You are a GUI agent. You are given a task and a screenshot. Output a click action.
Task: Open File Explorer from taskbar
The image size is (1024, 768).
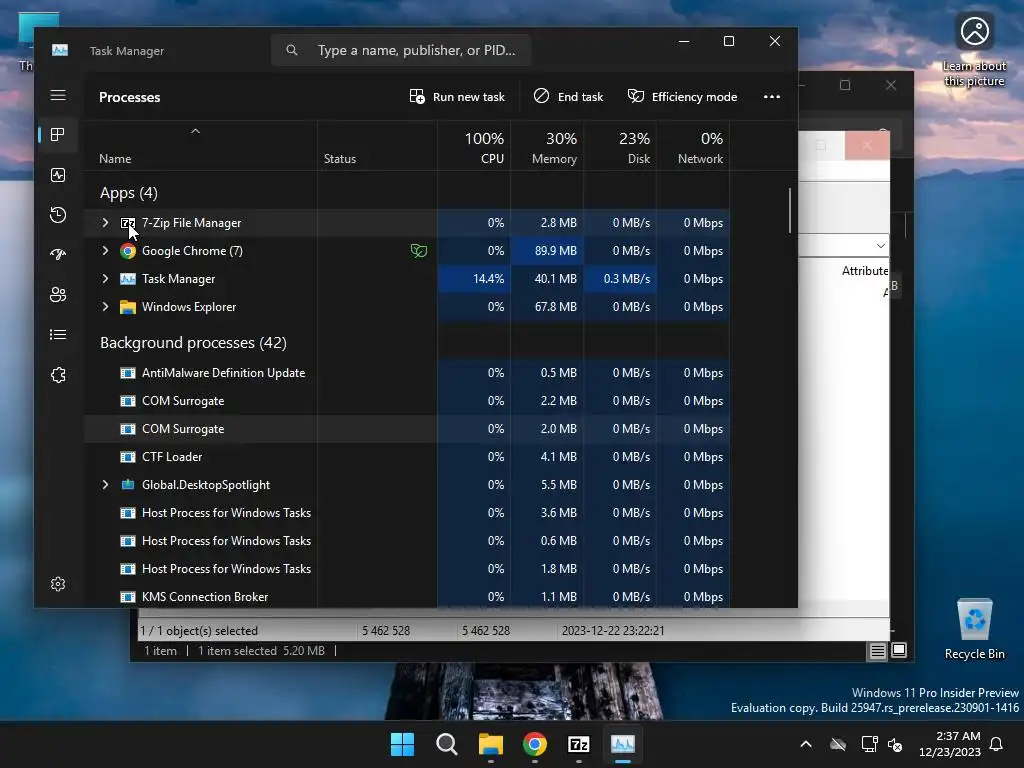click(x=490, y=744)
